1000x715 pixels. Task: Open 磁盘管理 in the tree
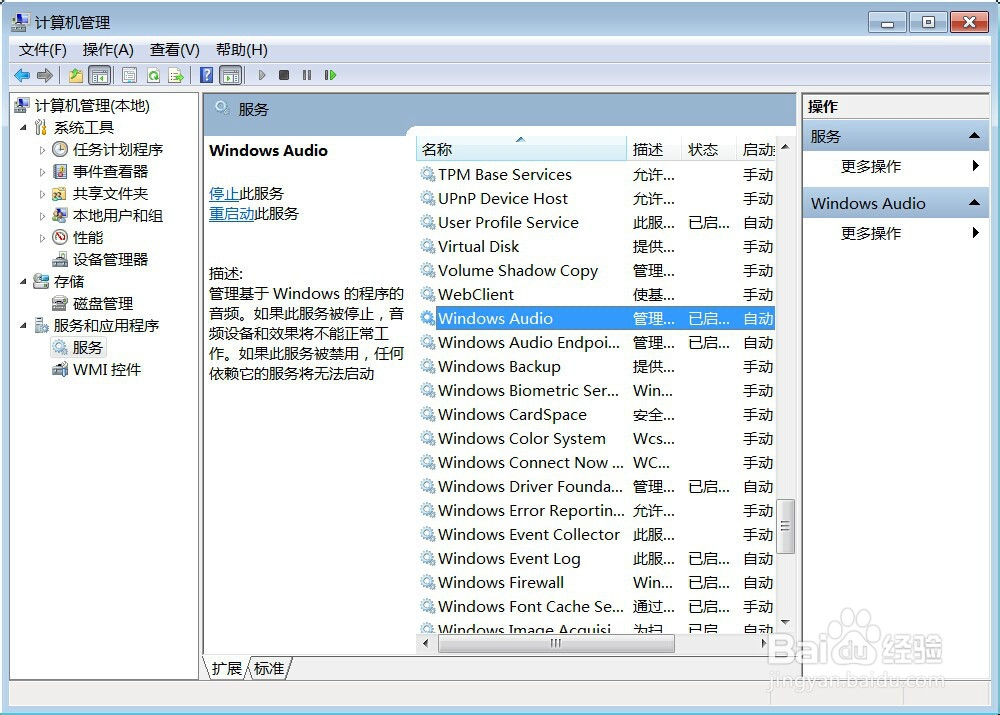103,304
